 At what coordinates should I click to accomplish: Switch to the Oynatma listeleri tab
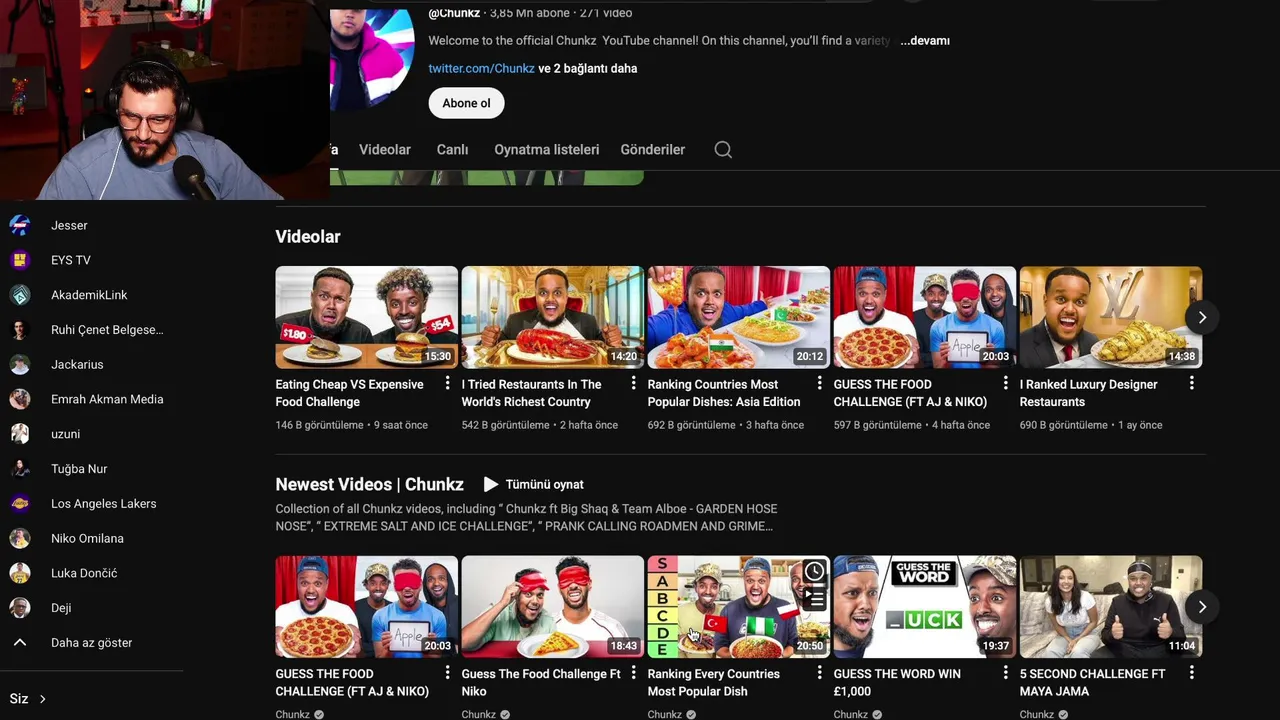[547, 150]
